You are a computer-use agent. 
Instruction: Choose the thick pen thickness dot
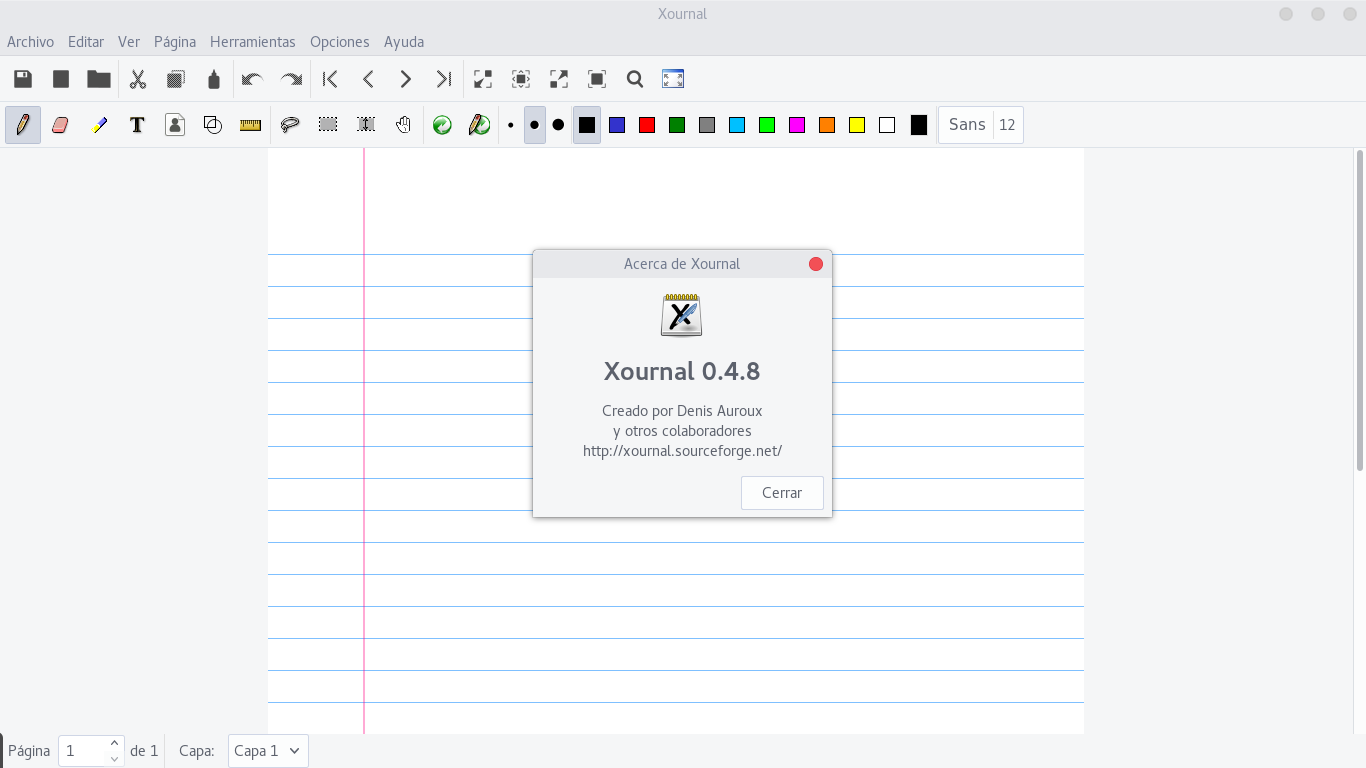pyautogui.click(x=558, y=125)
